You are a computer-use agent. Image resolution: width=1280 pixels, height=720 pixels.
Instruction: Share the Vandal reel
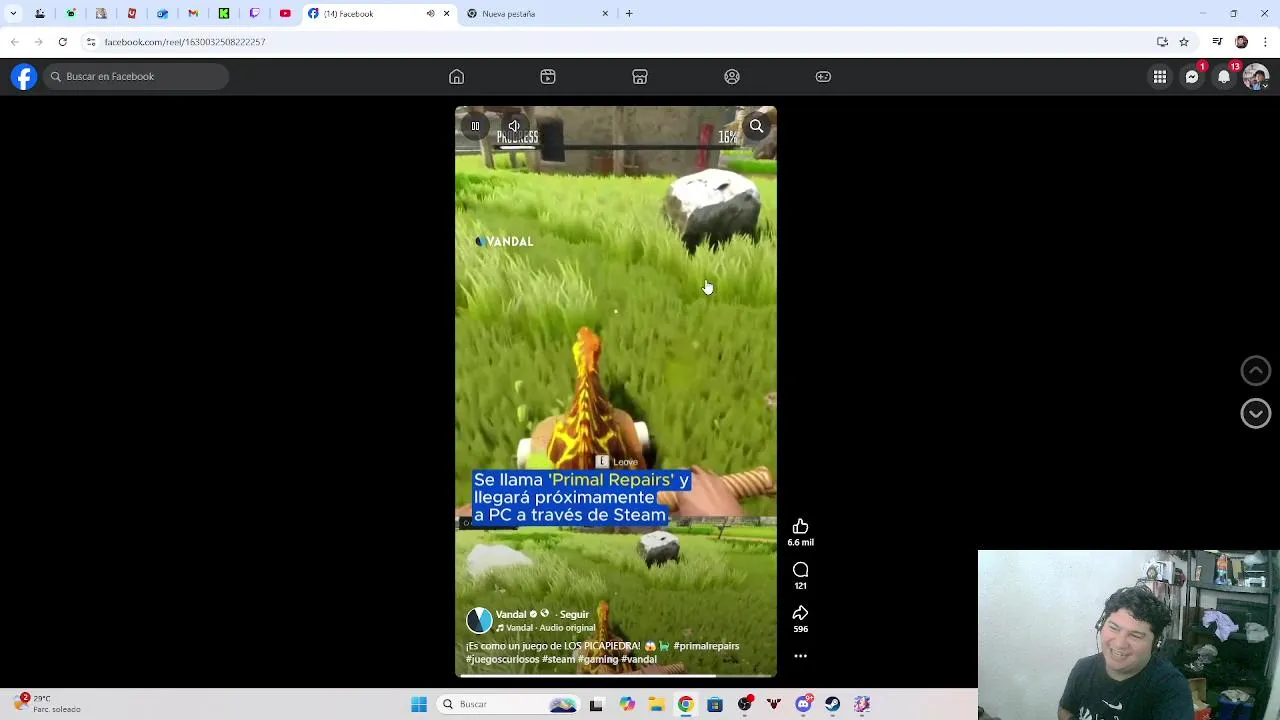point(800,613)
